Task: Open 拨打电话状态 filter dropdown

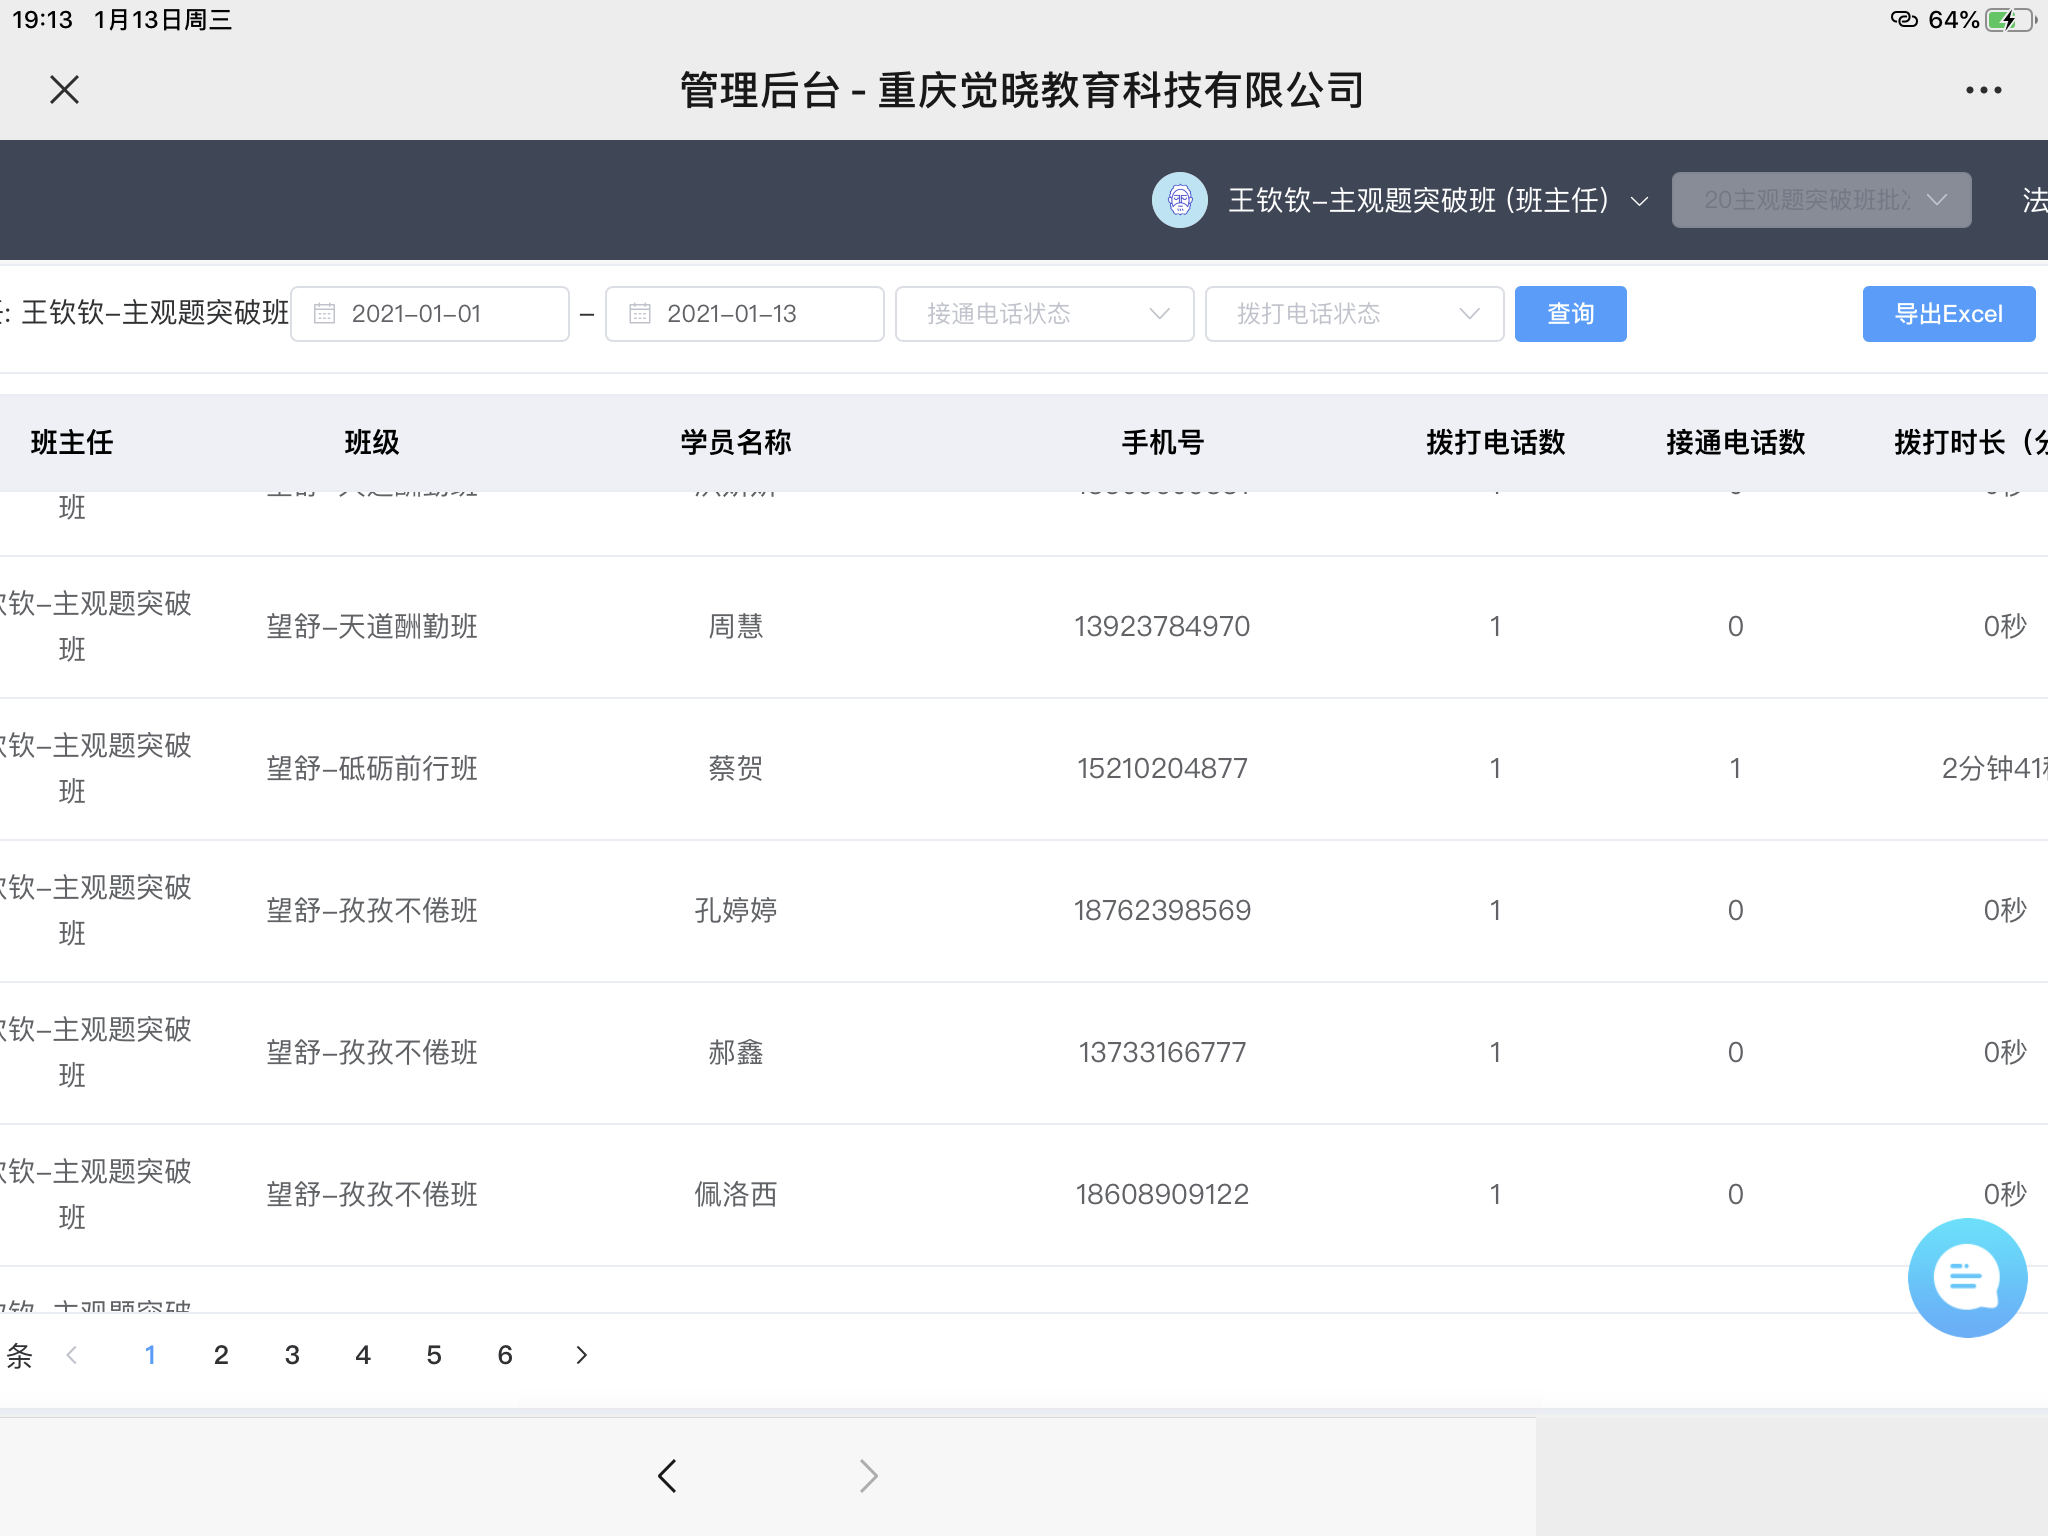Action: (x=1354, y=314)
